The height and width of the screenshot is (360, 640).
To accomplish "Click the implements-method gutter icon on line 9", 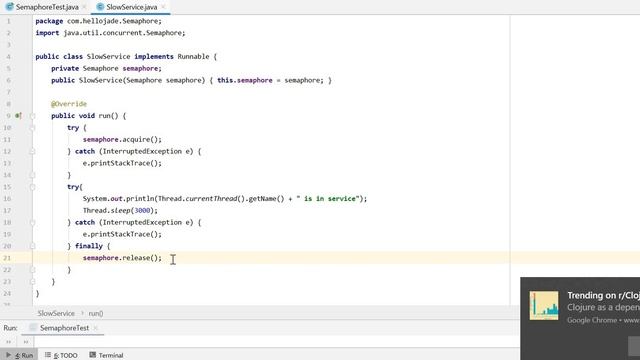I will coord(18,116).
